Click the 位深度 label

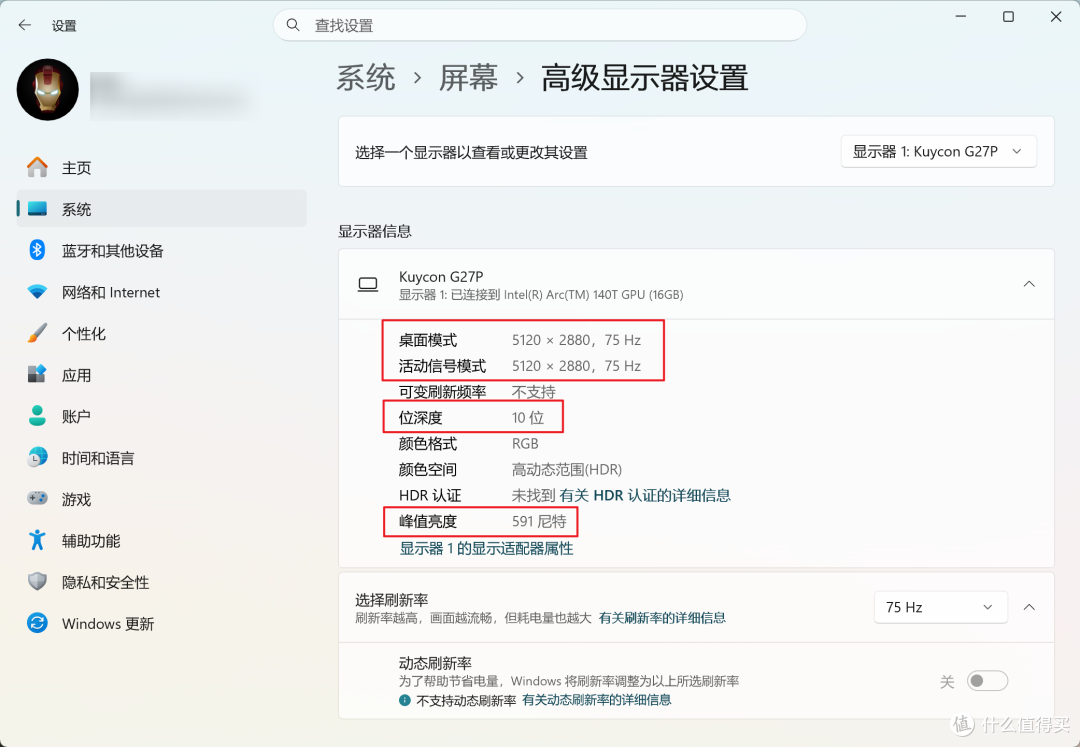(420, 417)
